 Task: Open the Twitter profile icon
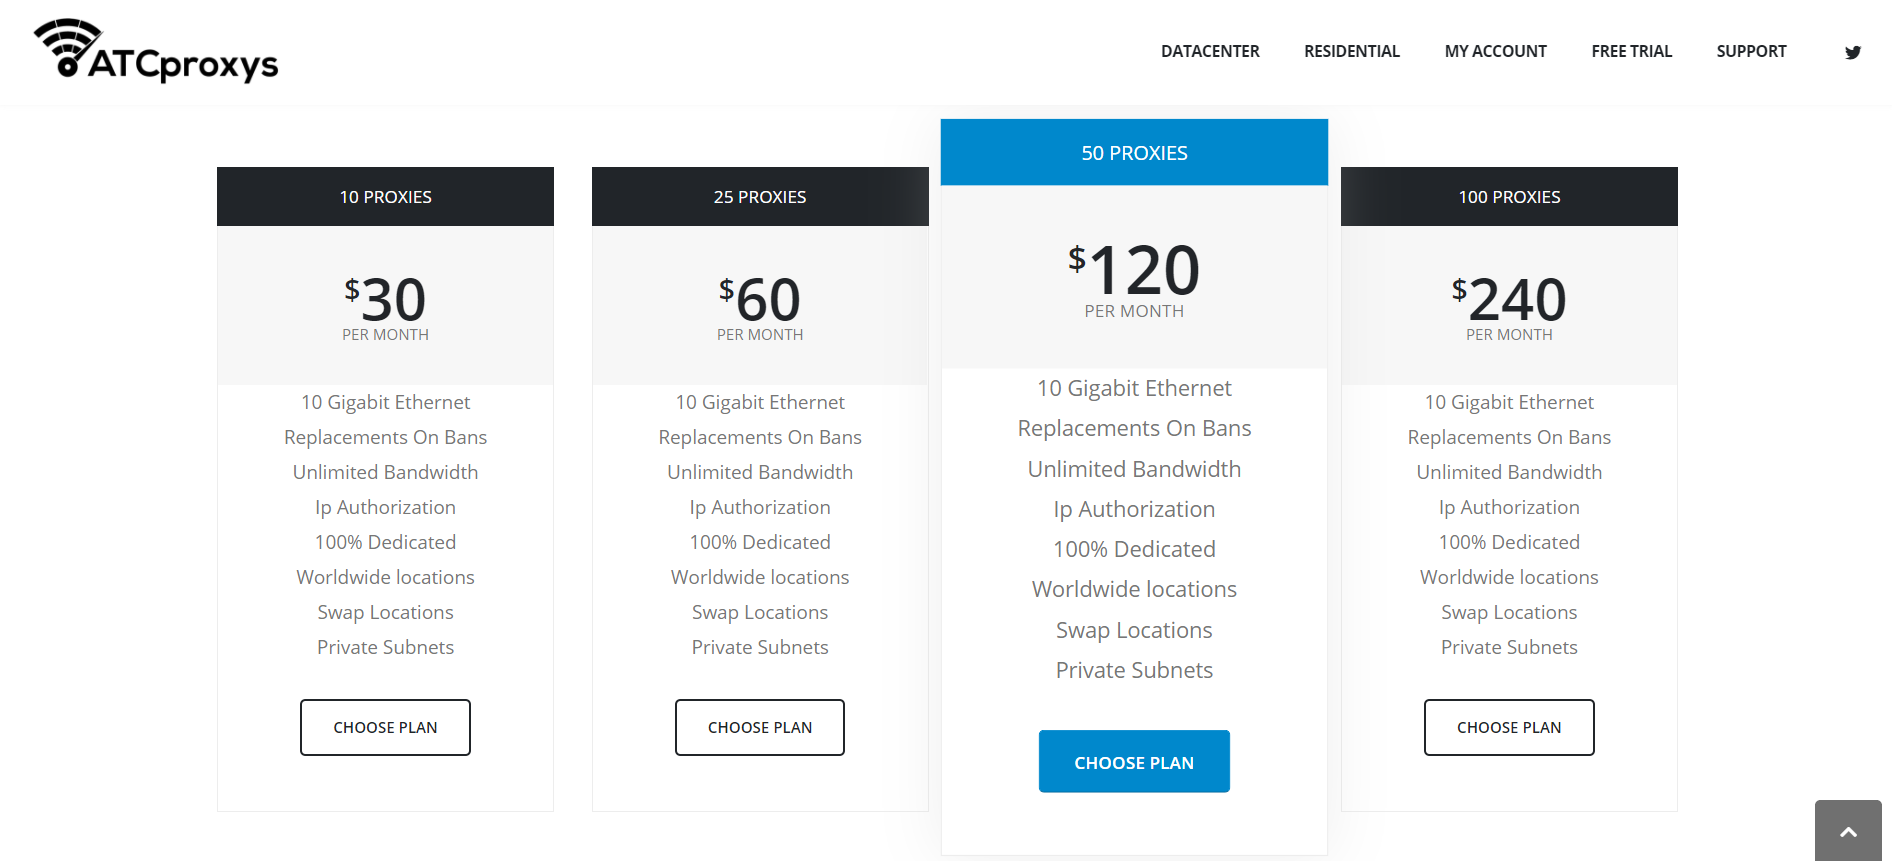coord(1853,51)
